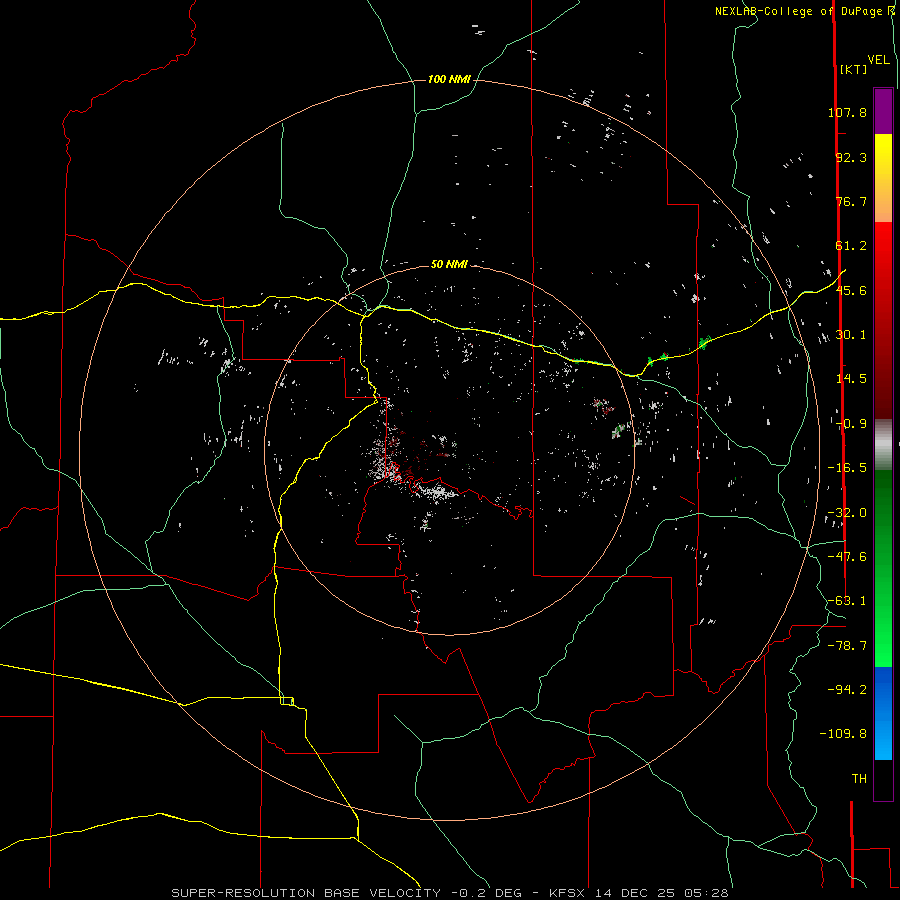Click the 76.7 value on the velocity scale
This screenshot has width=900, height=900.
851,201
